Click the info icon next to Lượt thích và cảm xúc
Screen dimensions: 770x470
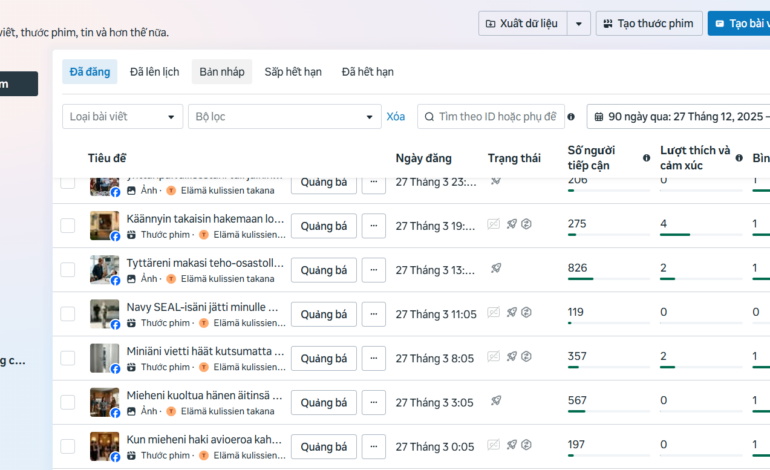739,158
